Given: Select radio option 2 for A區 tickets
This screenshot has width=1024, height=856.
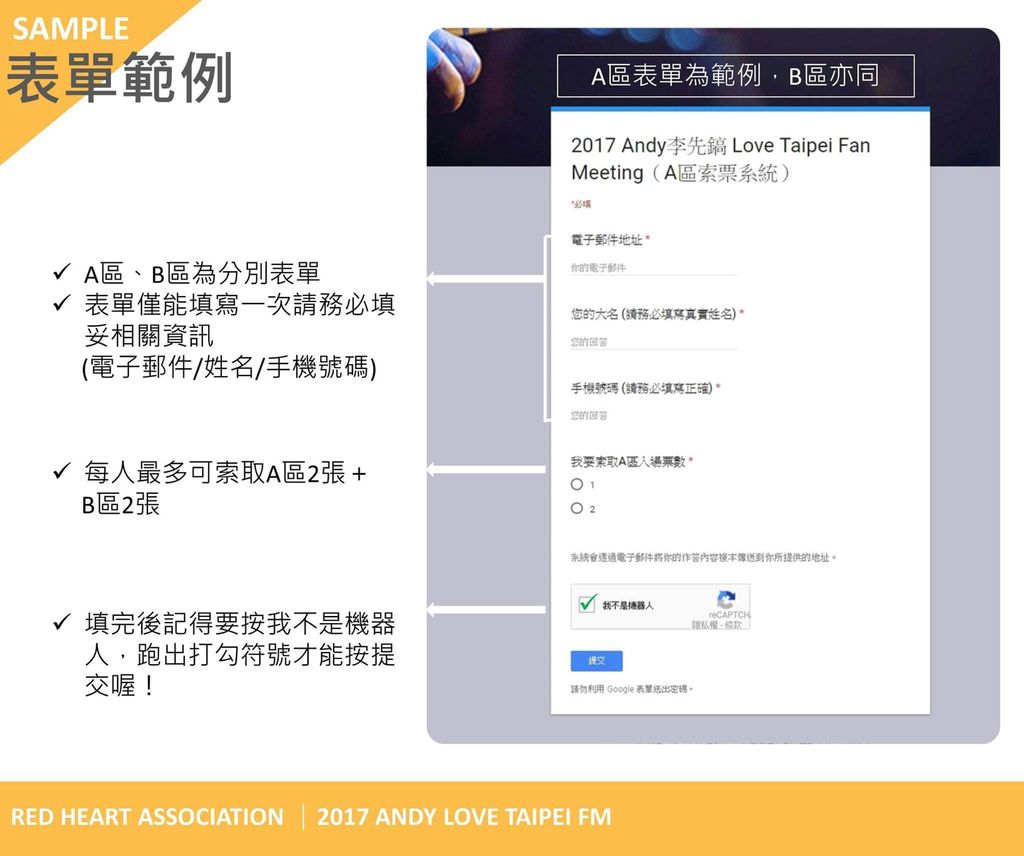Looking at the screenshot, I should coord(577,508).
